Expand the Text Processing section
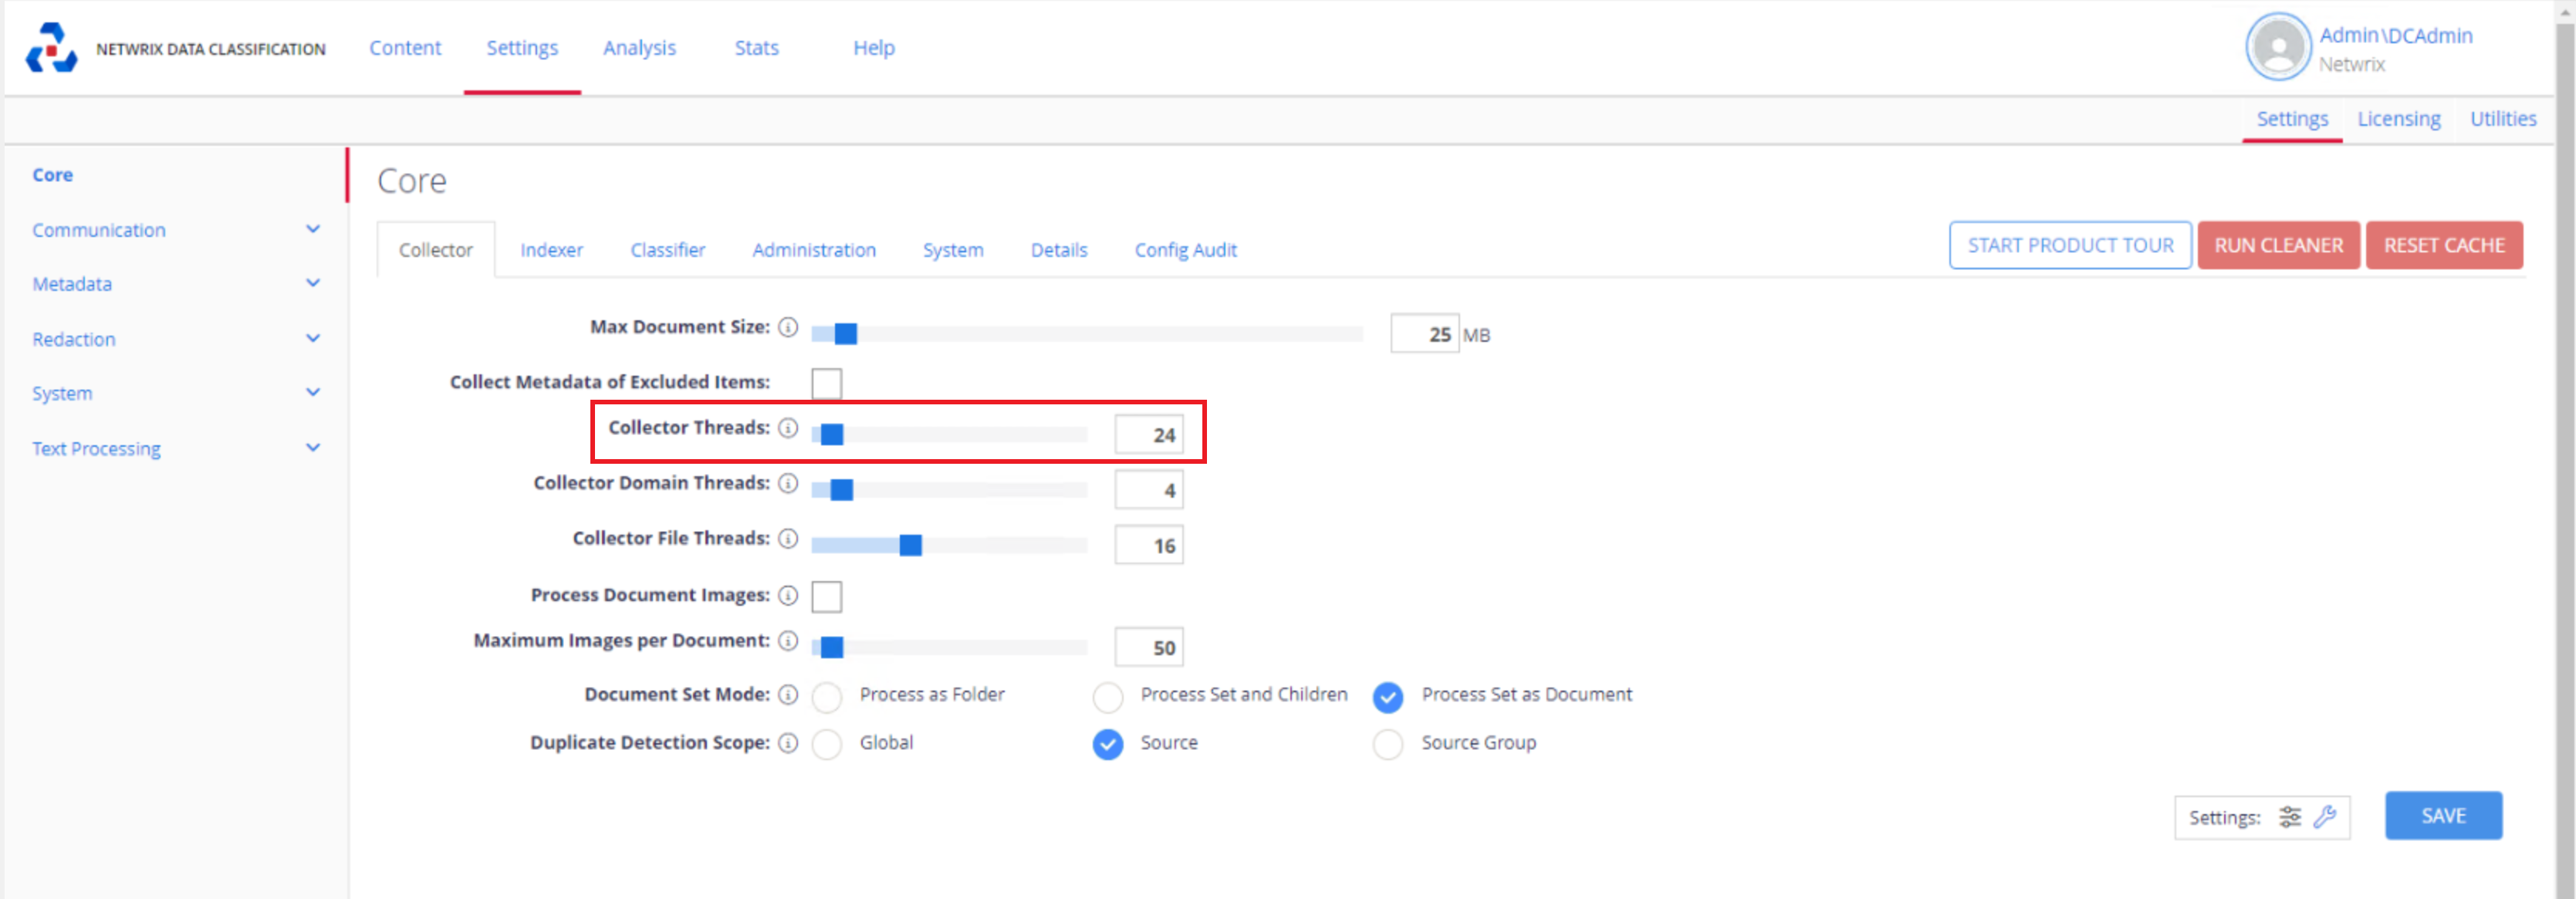Viewport: 2576px width, 899px height. [96, 448]
